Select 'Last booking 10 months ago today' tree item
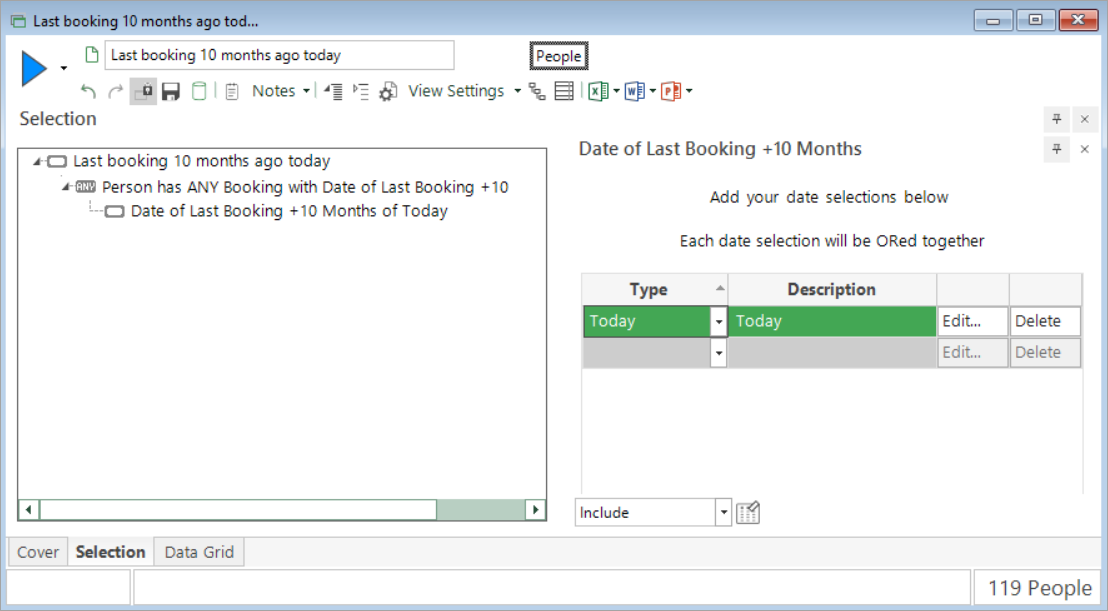The height and width of the screenshot is (611, 1108). point(201,161)
